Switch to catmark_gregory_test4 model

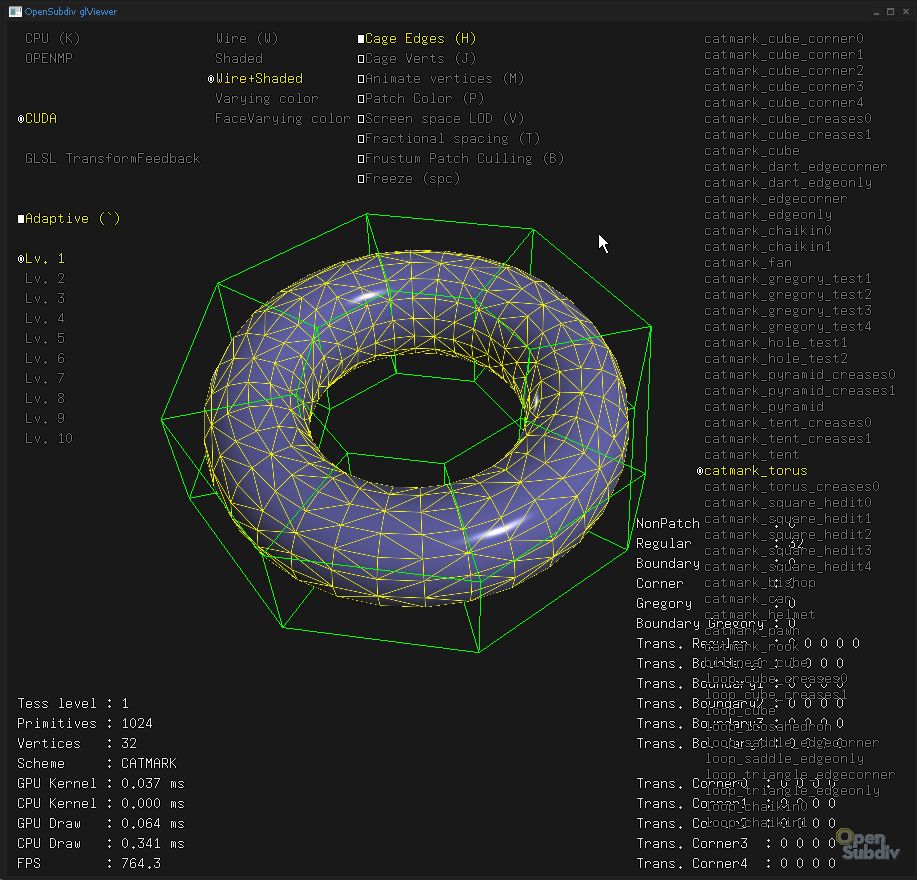[x=788, y=327]
